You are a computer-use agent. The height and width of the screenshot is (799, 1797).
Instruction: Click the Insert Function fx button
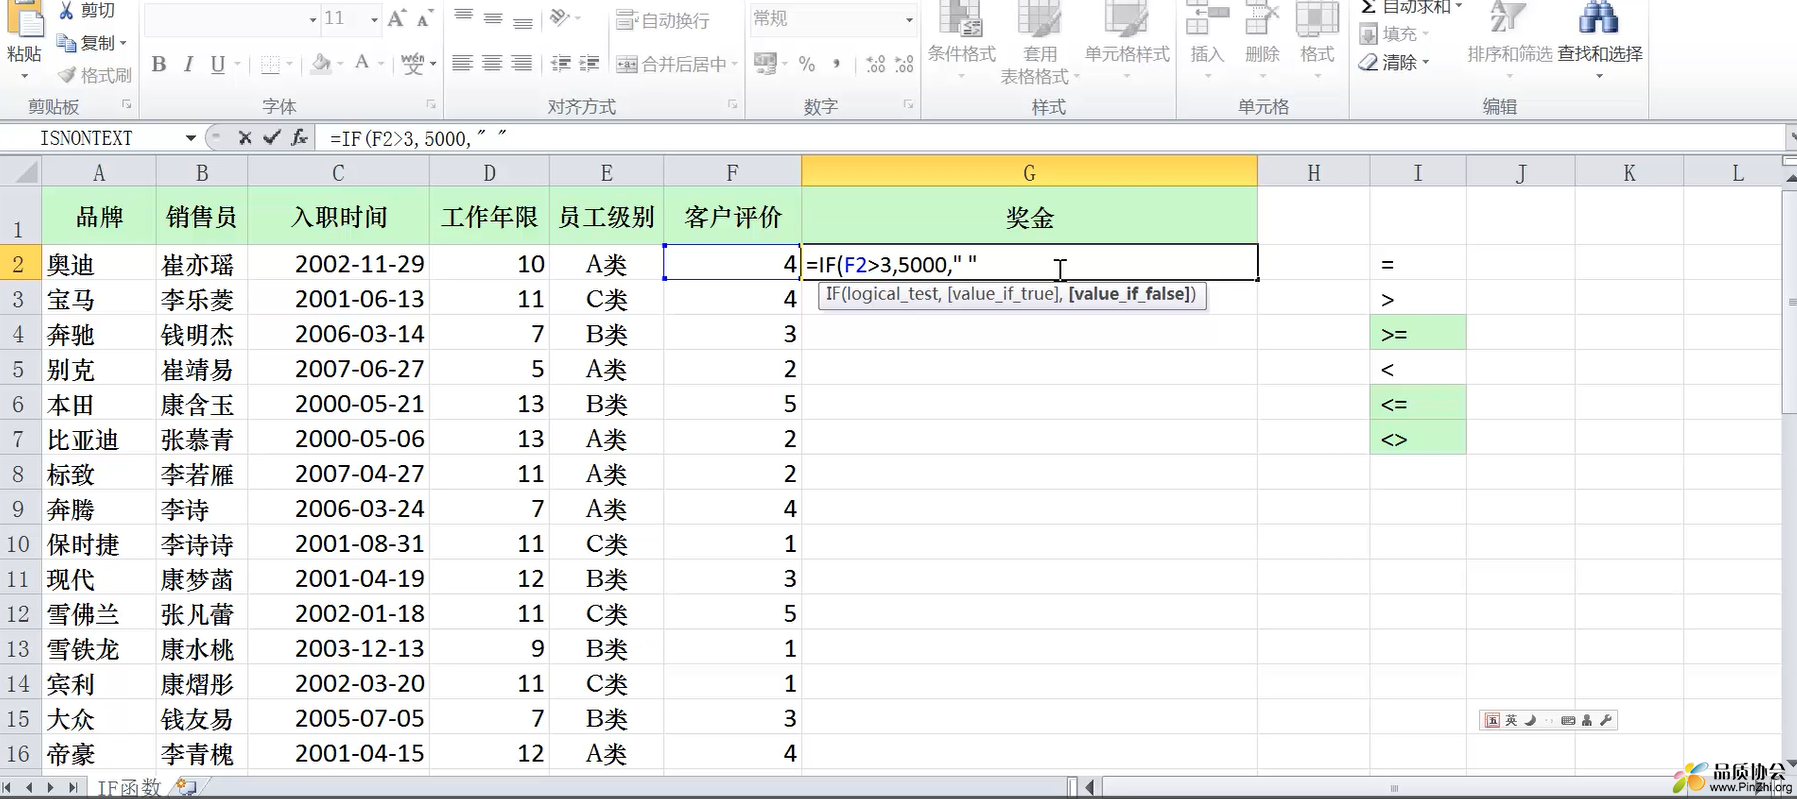click(299, 138)
